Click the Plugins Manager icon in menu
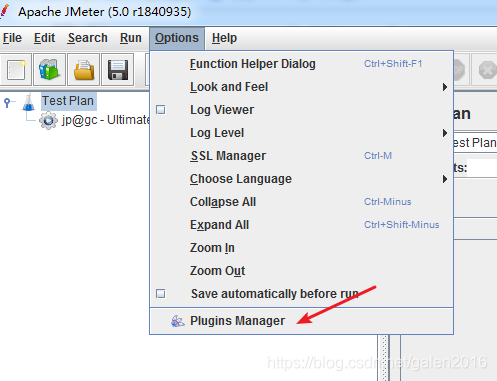The height and width of the screenshot is (381, 497). [x=177, y=321]
